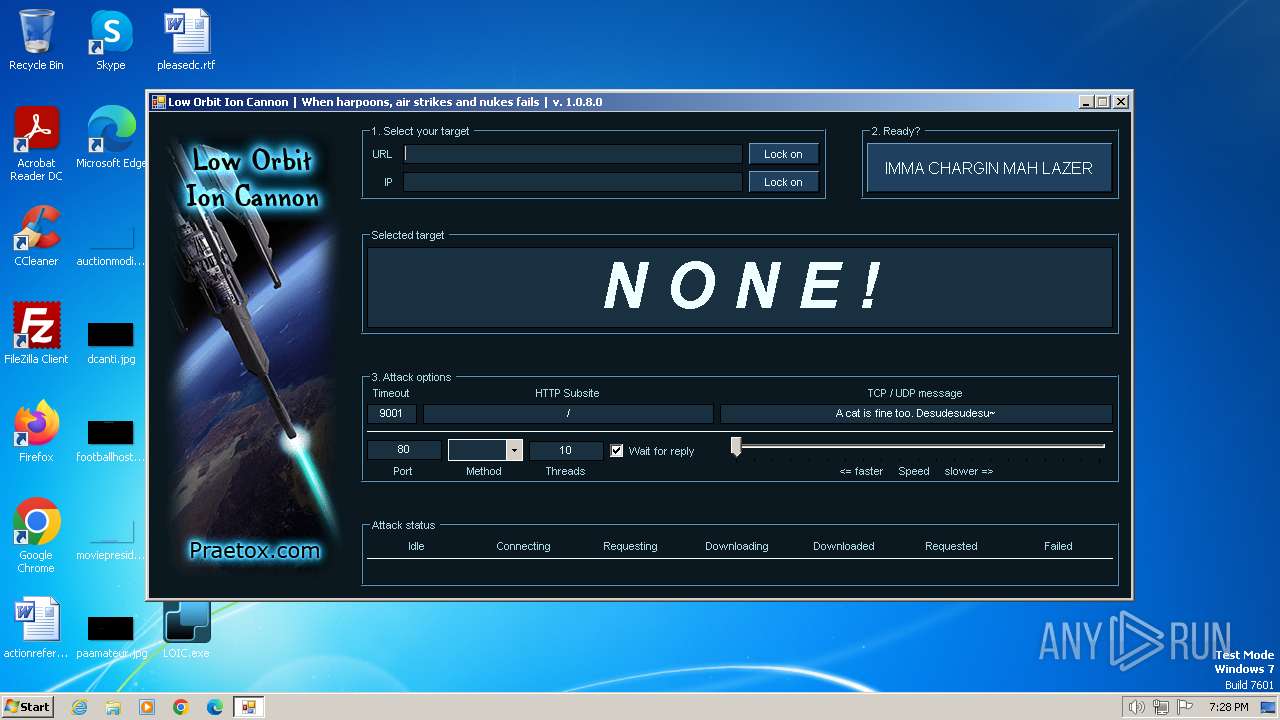Open Microsoft Edge desktop shortcut
The width and height of the screenshot is (1280, 720).
(x=111, y=138)
